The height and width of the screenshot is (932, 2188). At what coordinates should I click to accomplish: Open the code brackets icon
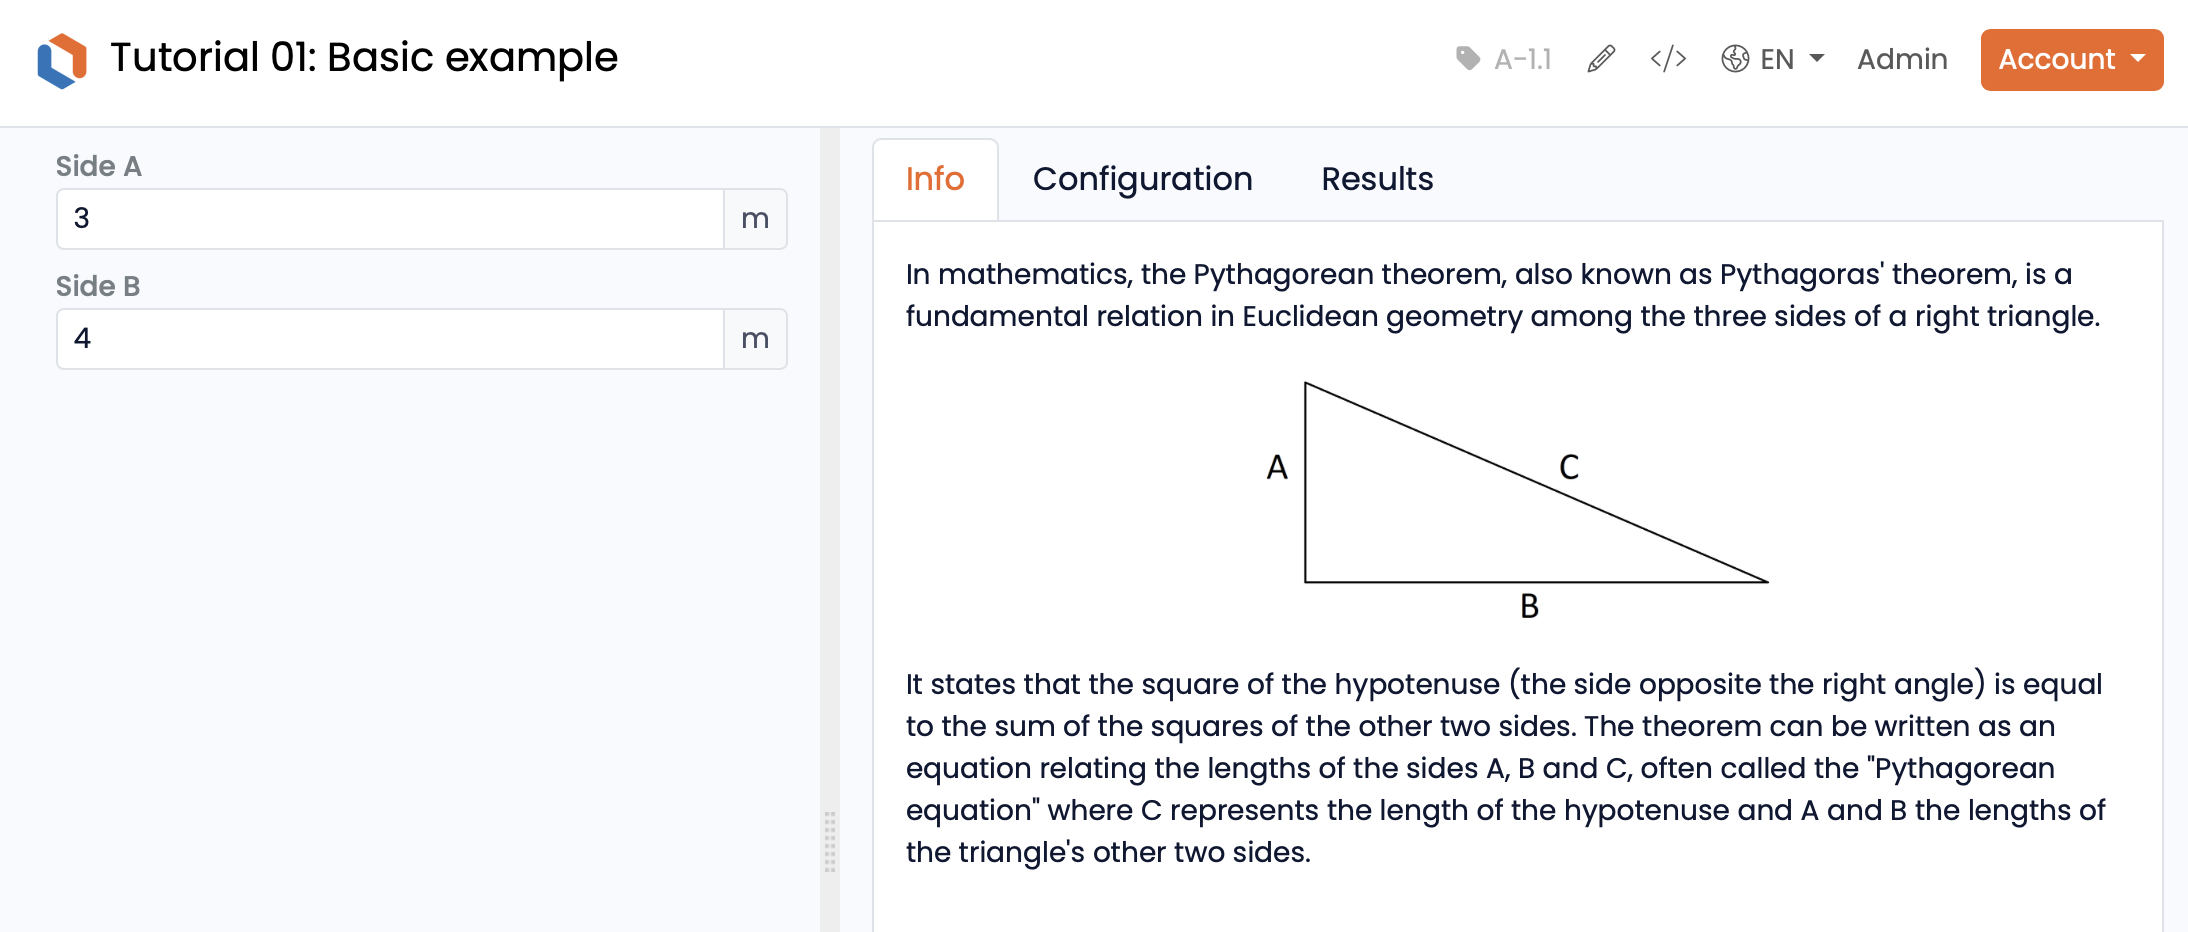[x=1668, y=59]
